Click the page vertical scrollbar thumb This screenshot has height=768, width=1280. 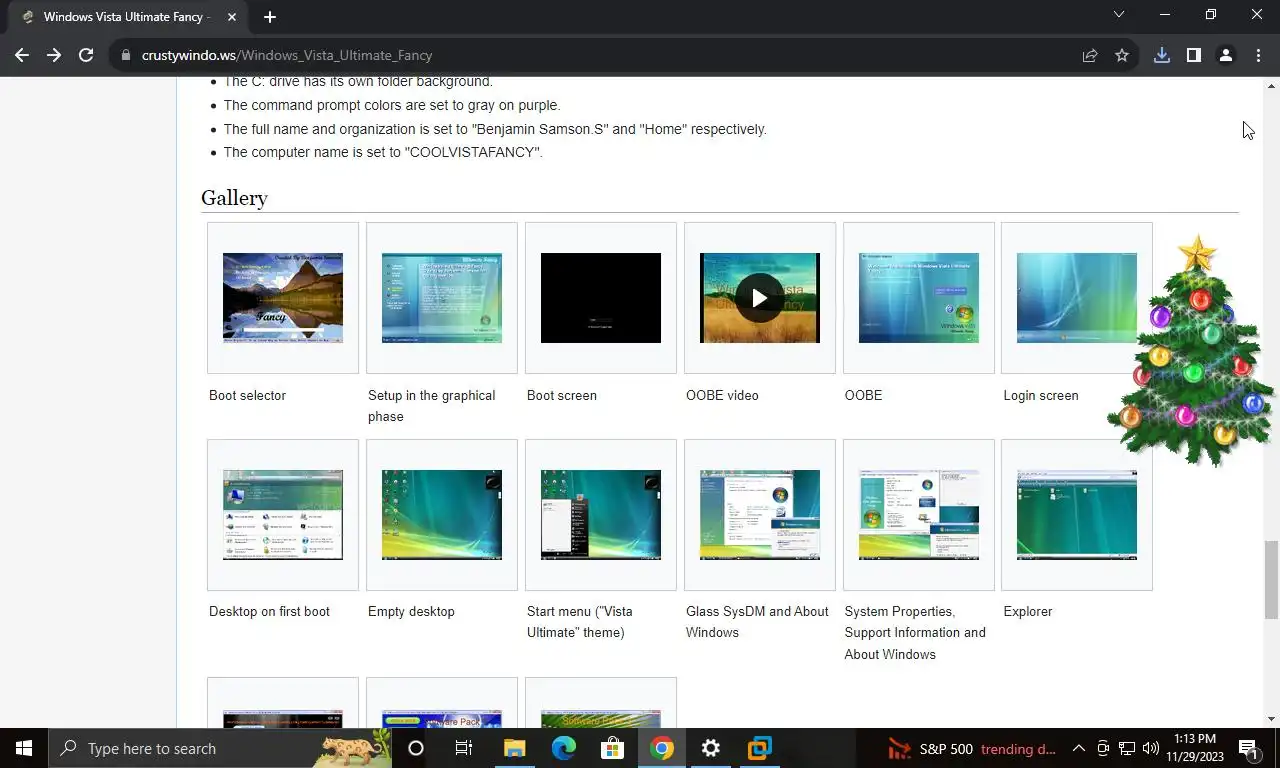(1272, 580)
